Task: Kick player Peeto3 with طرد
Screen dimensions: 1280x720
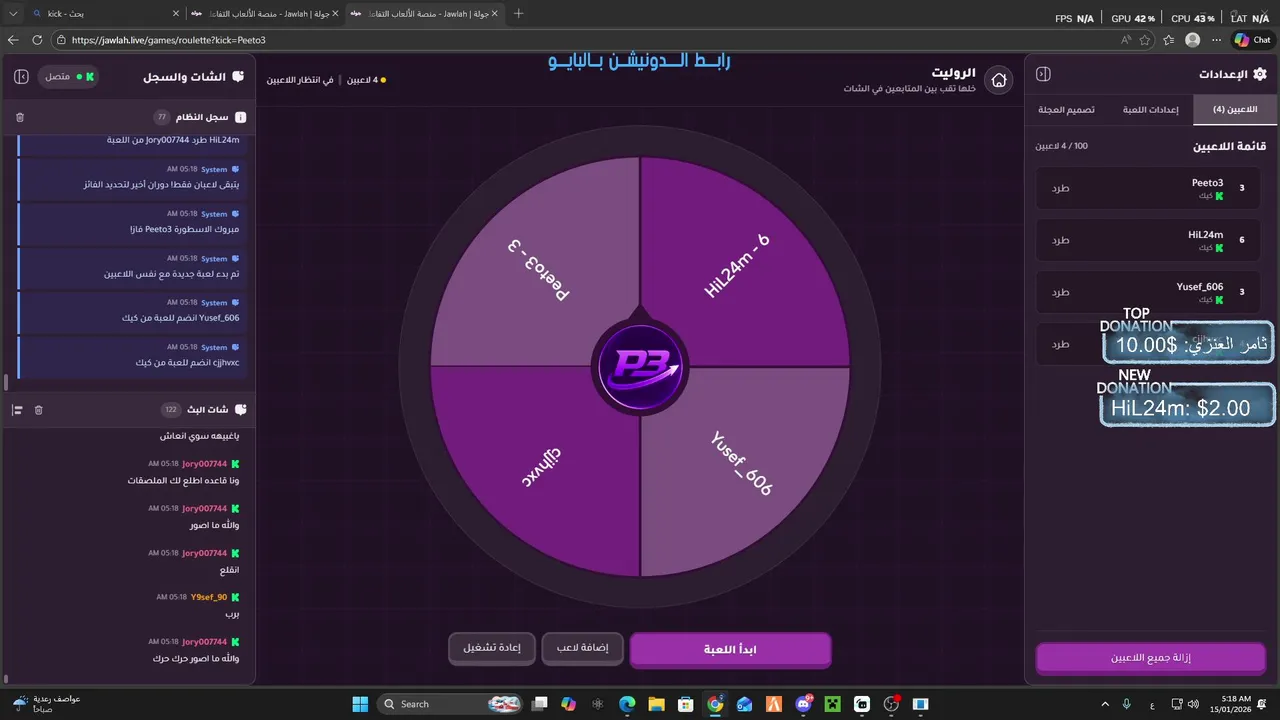Action: (1061, 188)
